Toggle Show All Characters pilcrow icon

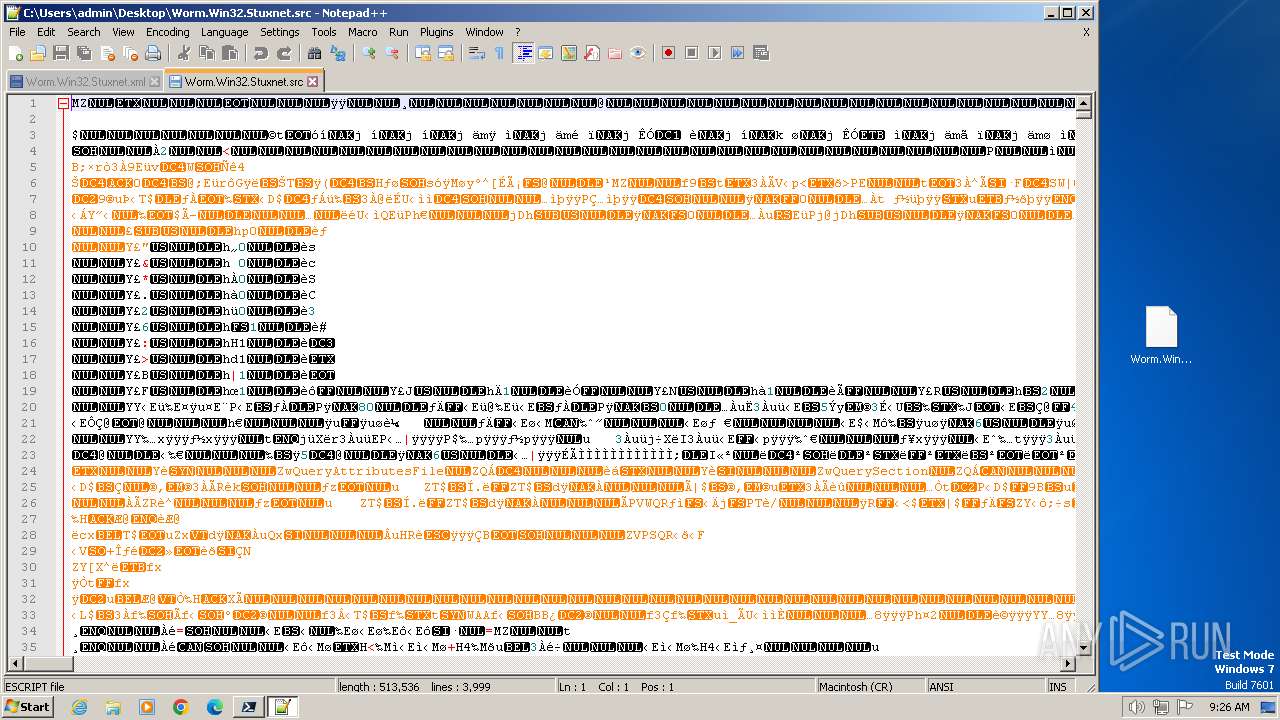pyautogui.click(x=500, y=53)
